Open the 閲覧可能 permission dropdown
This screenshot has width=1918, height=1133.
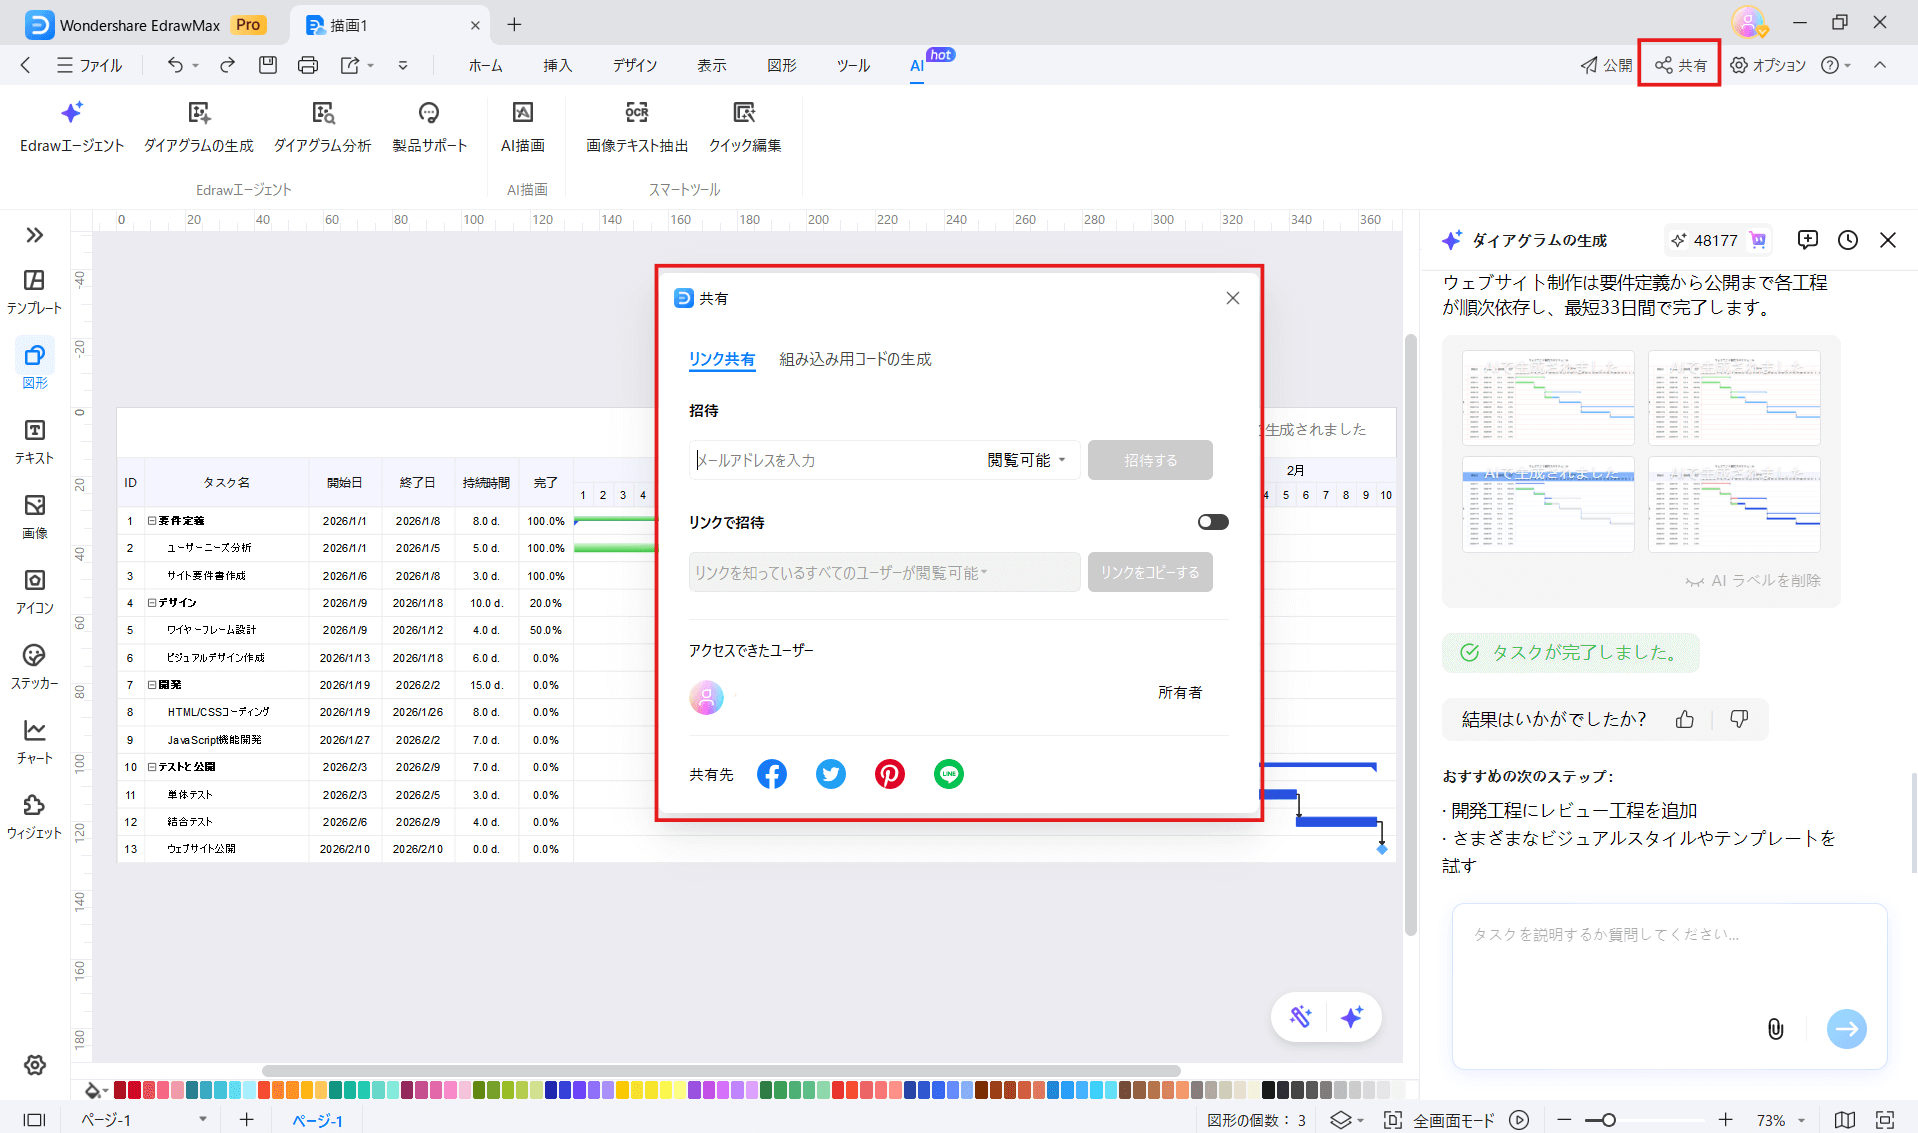(x=1026, y=460)
